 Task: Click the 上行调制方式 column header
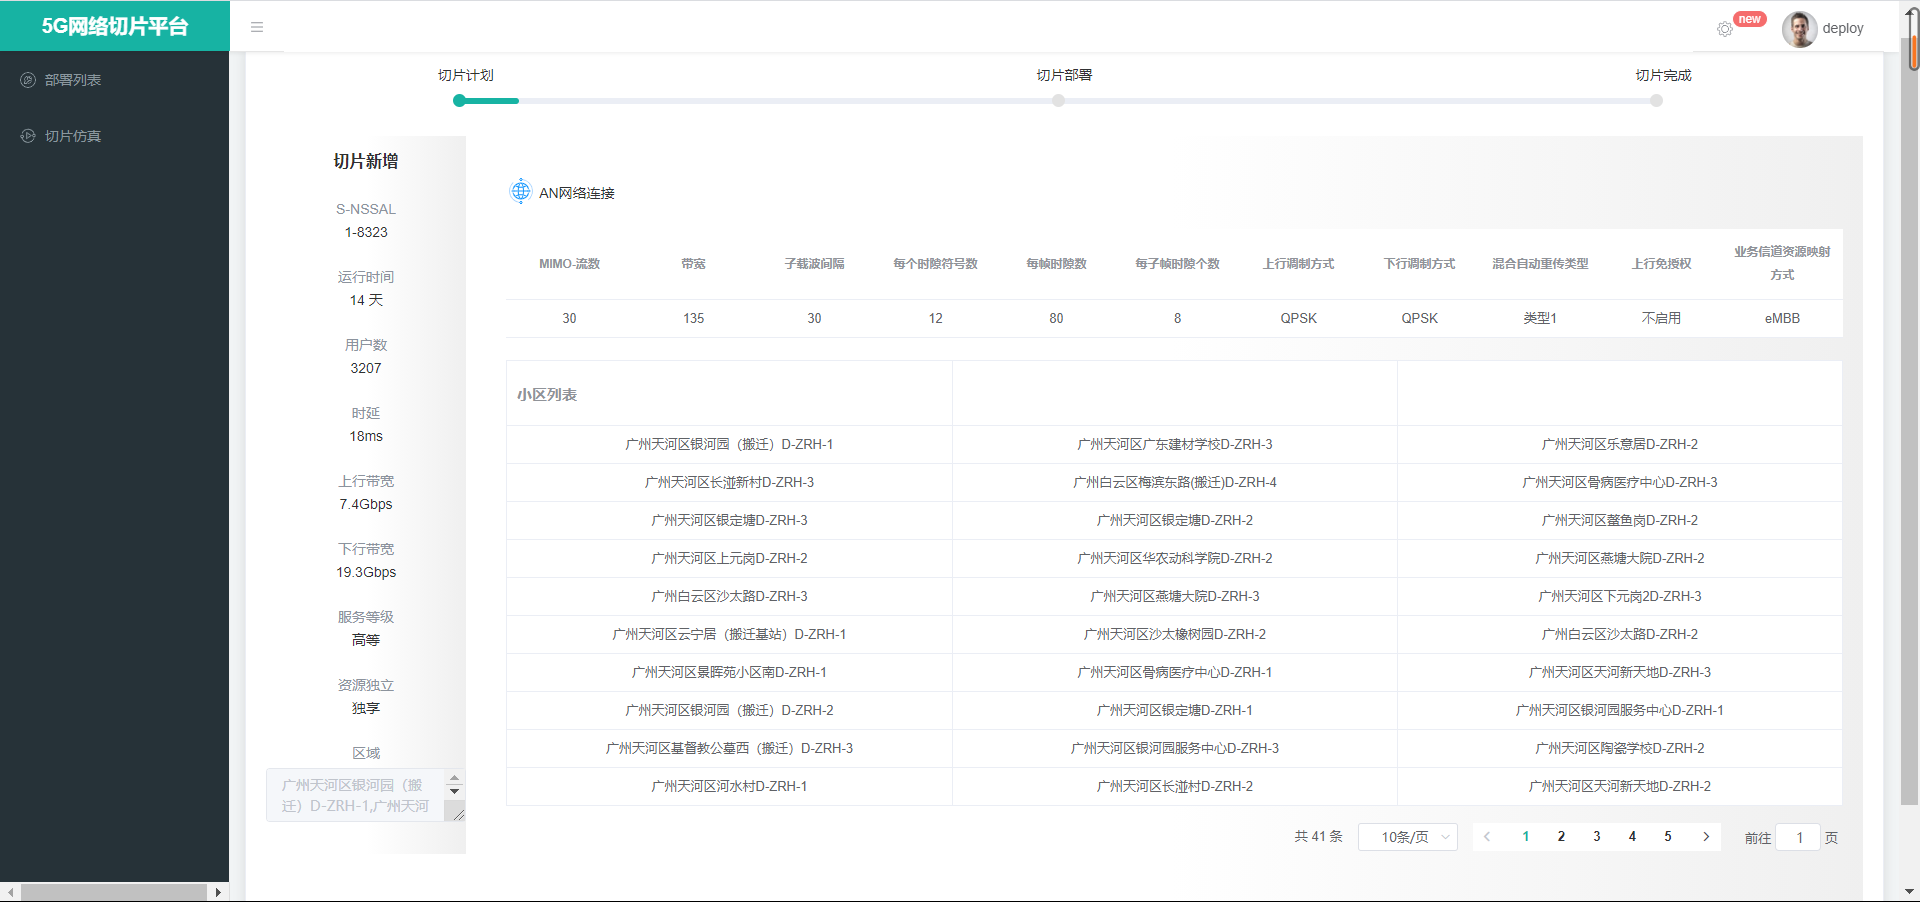click(1298, 264)
